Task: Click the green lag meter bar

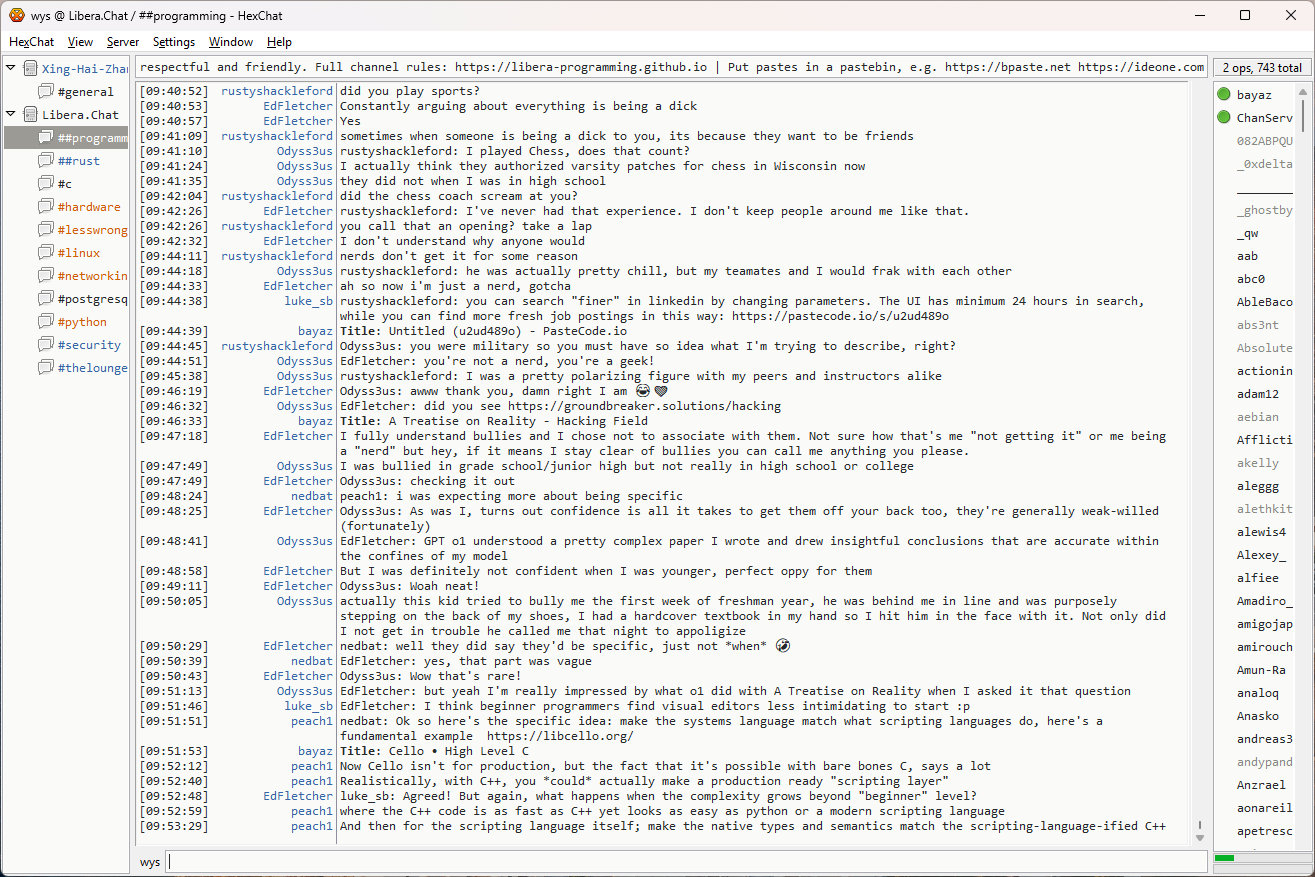Action: pyautogui.click(x=1224, y=858)
